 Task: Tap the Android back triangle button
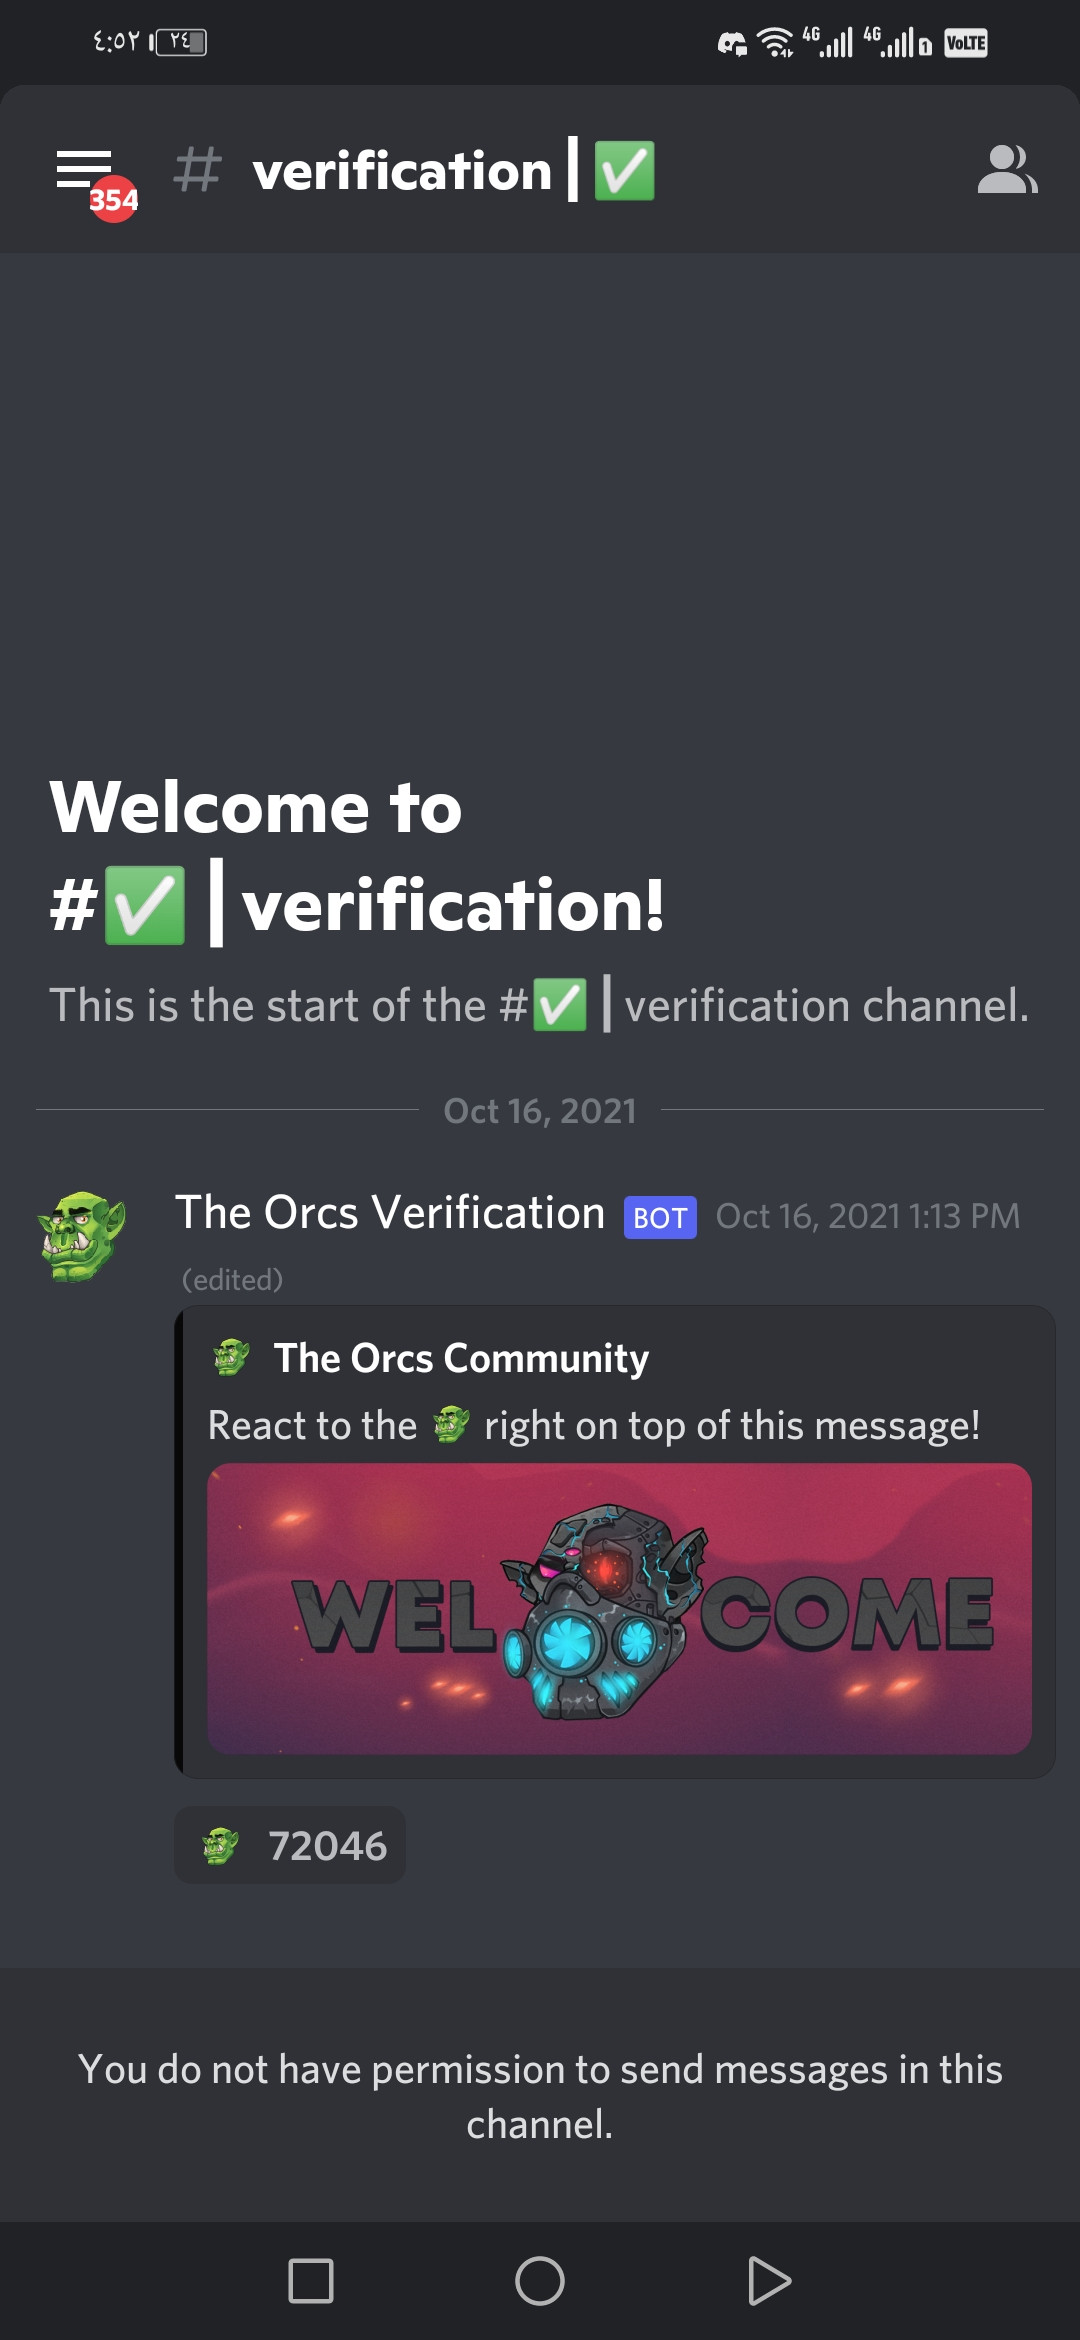(x=769, y=2281)
